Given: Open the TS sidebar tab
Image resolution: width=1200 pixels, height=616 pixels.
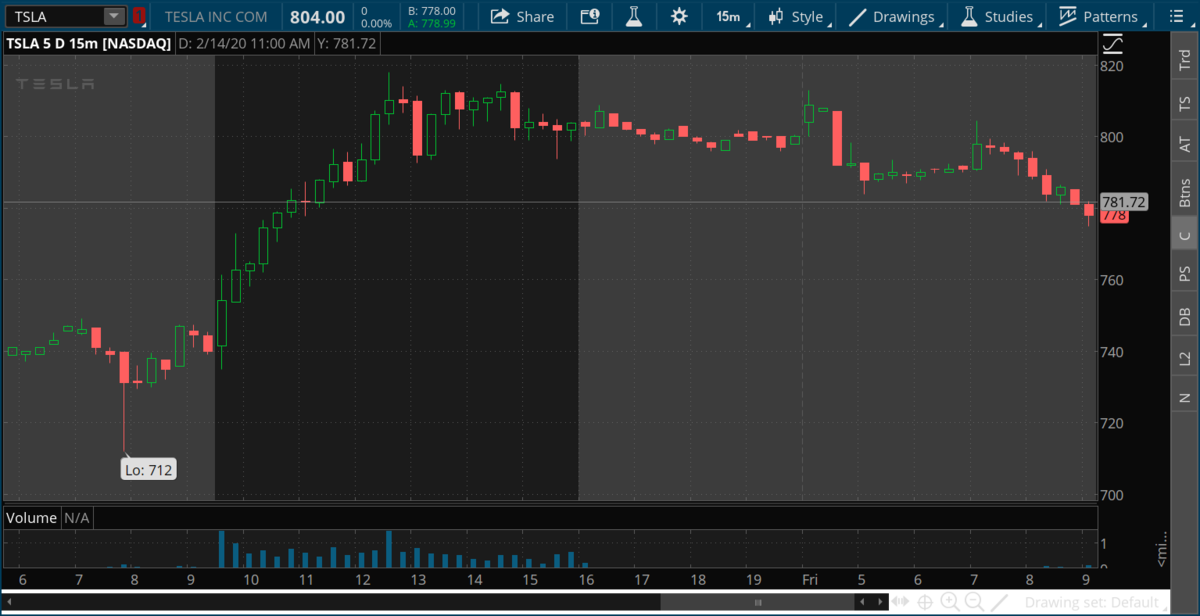Looking at the screenshot, I should coord(1185,103).
